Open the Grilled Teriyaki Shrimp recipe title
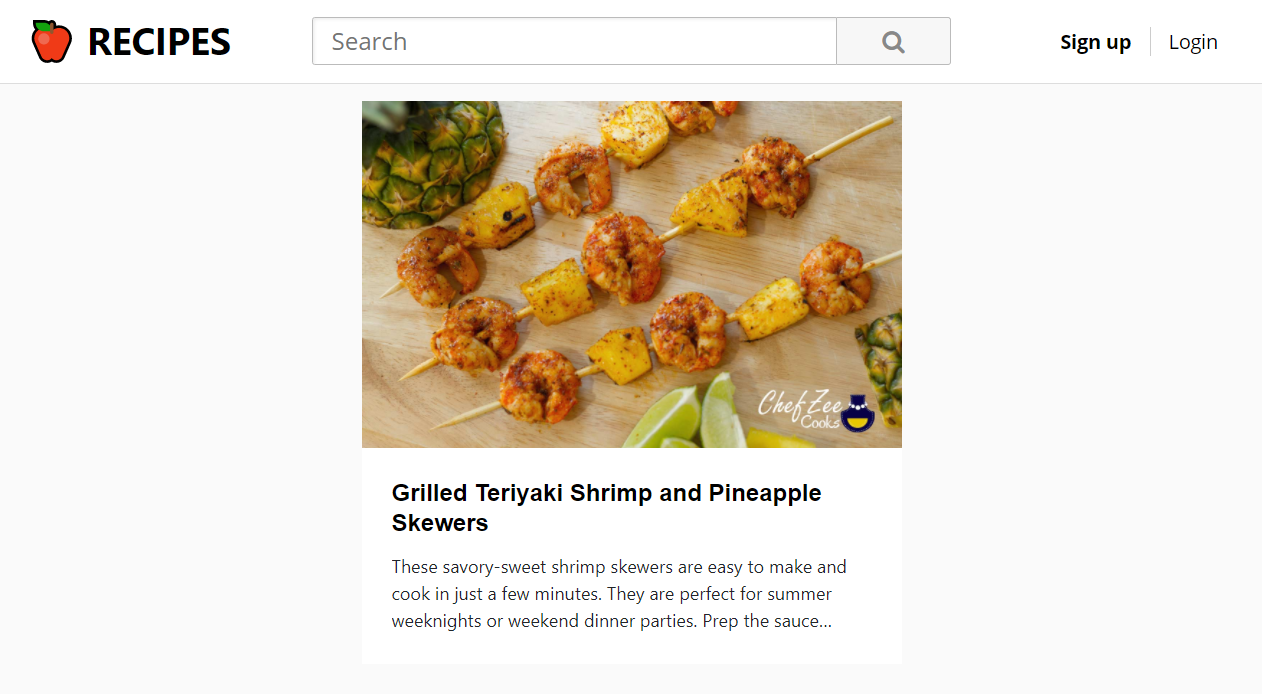This screenshot has height=694, width=1262. pos(607,508)
